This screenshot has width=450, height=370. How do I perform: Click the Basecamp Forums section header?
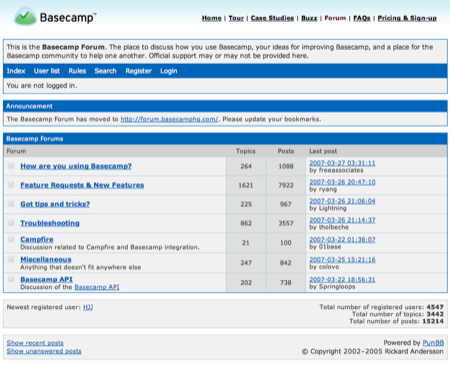tap(225, 139)
